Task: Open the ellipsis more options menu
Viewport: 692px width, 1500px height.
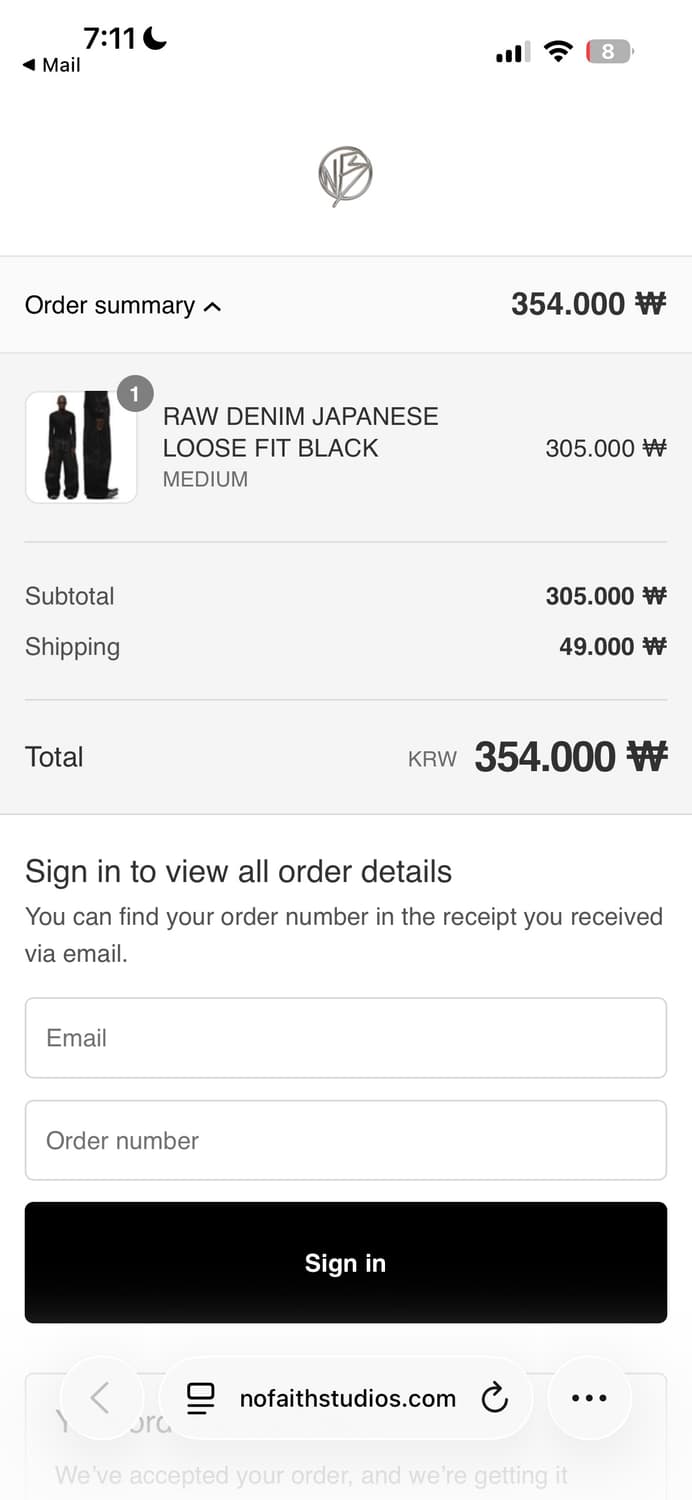Action: click(x=589, y=1398)
